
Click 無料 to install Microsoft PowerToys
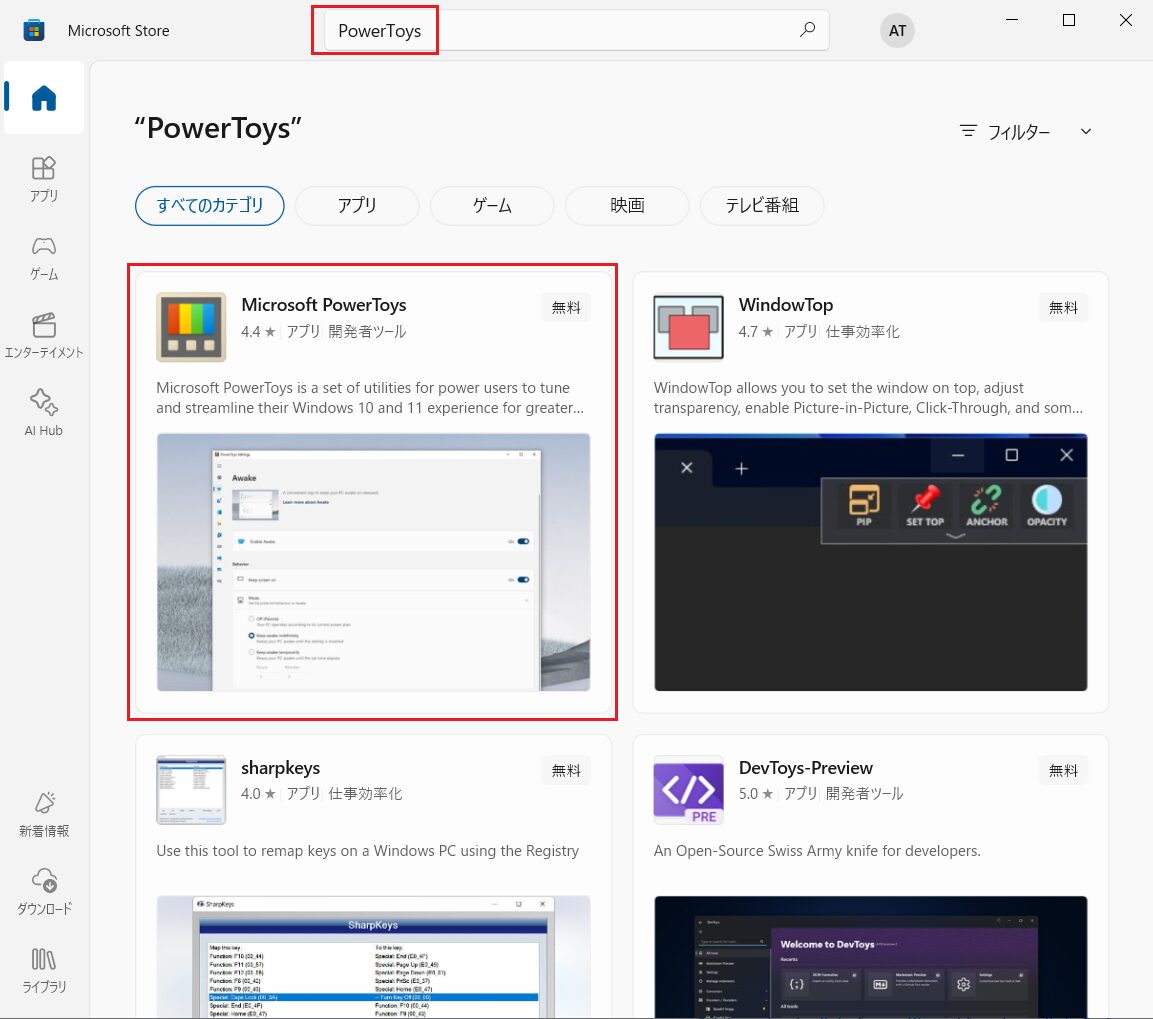[x=565, y=307]
